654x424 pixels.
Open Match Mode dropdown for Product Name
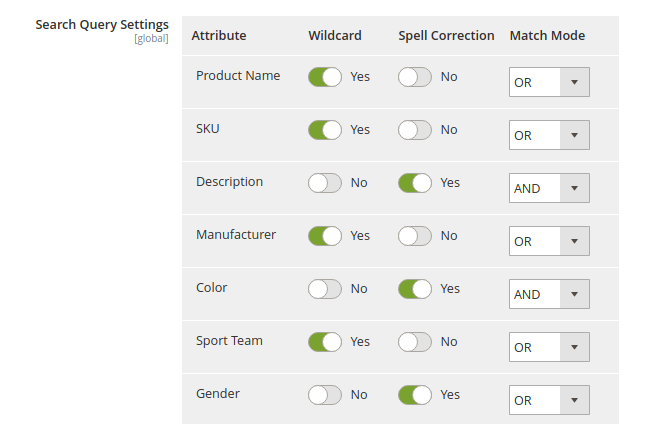tap(549, 82)
